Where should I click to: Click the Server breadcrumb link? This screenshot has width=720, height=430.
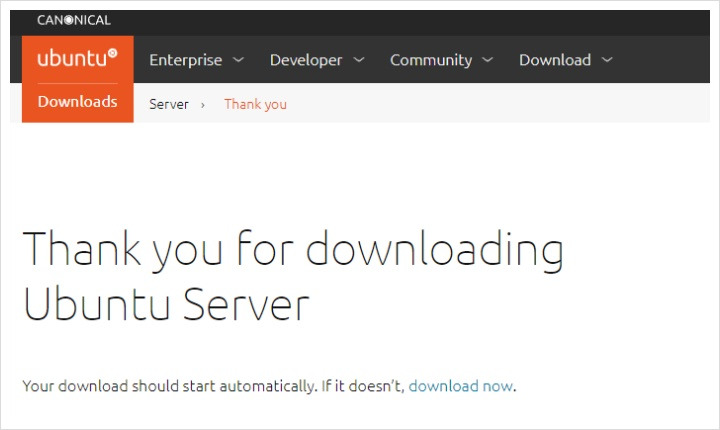pos(169,104)
